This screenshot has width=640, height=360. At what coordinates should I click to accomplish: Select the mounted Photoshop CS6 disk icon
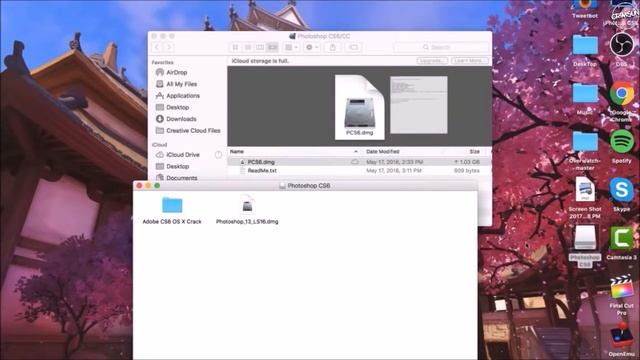pos(585,246)
